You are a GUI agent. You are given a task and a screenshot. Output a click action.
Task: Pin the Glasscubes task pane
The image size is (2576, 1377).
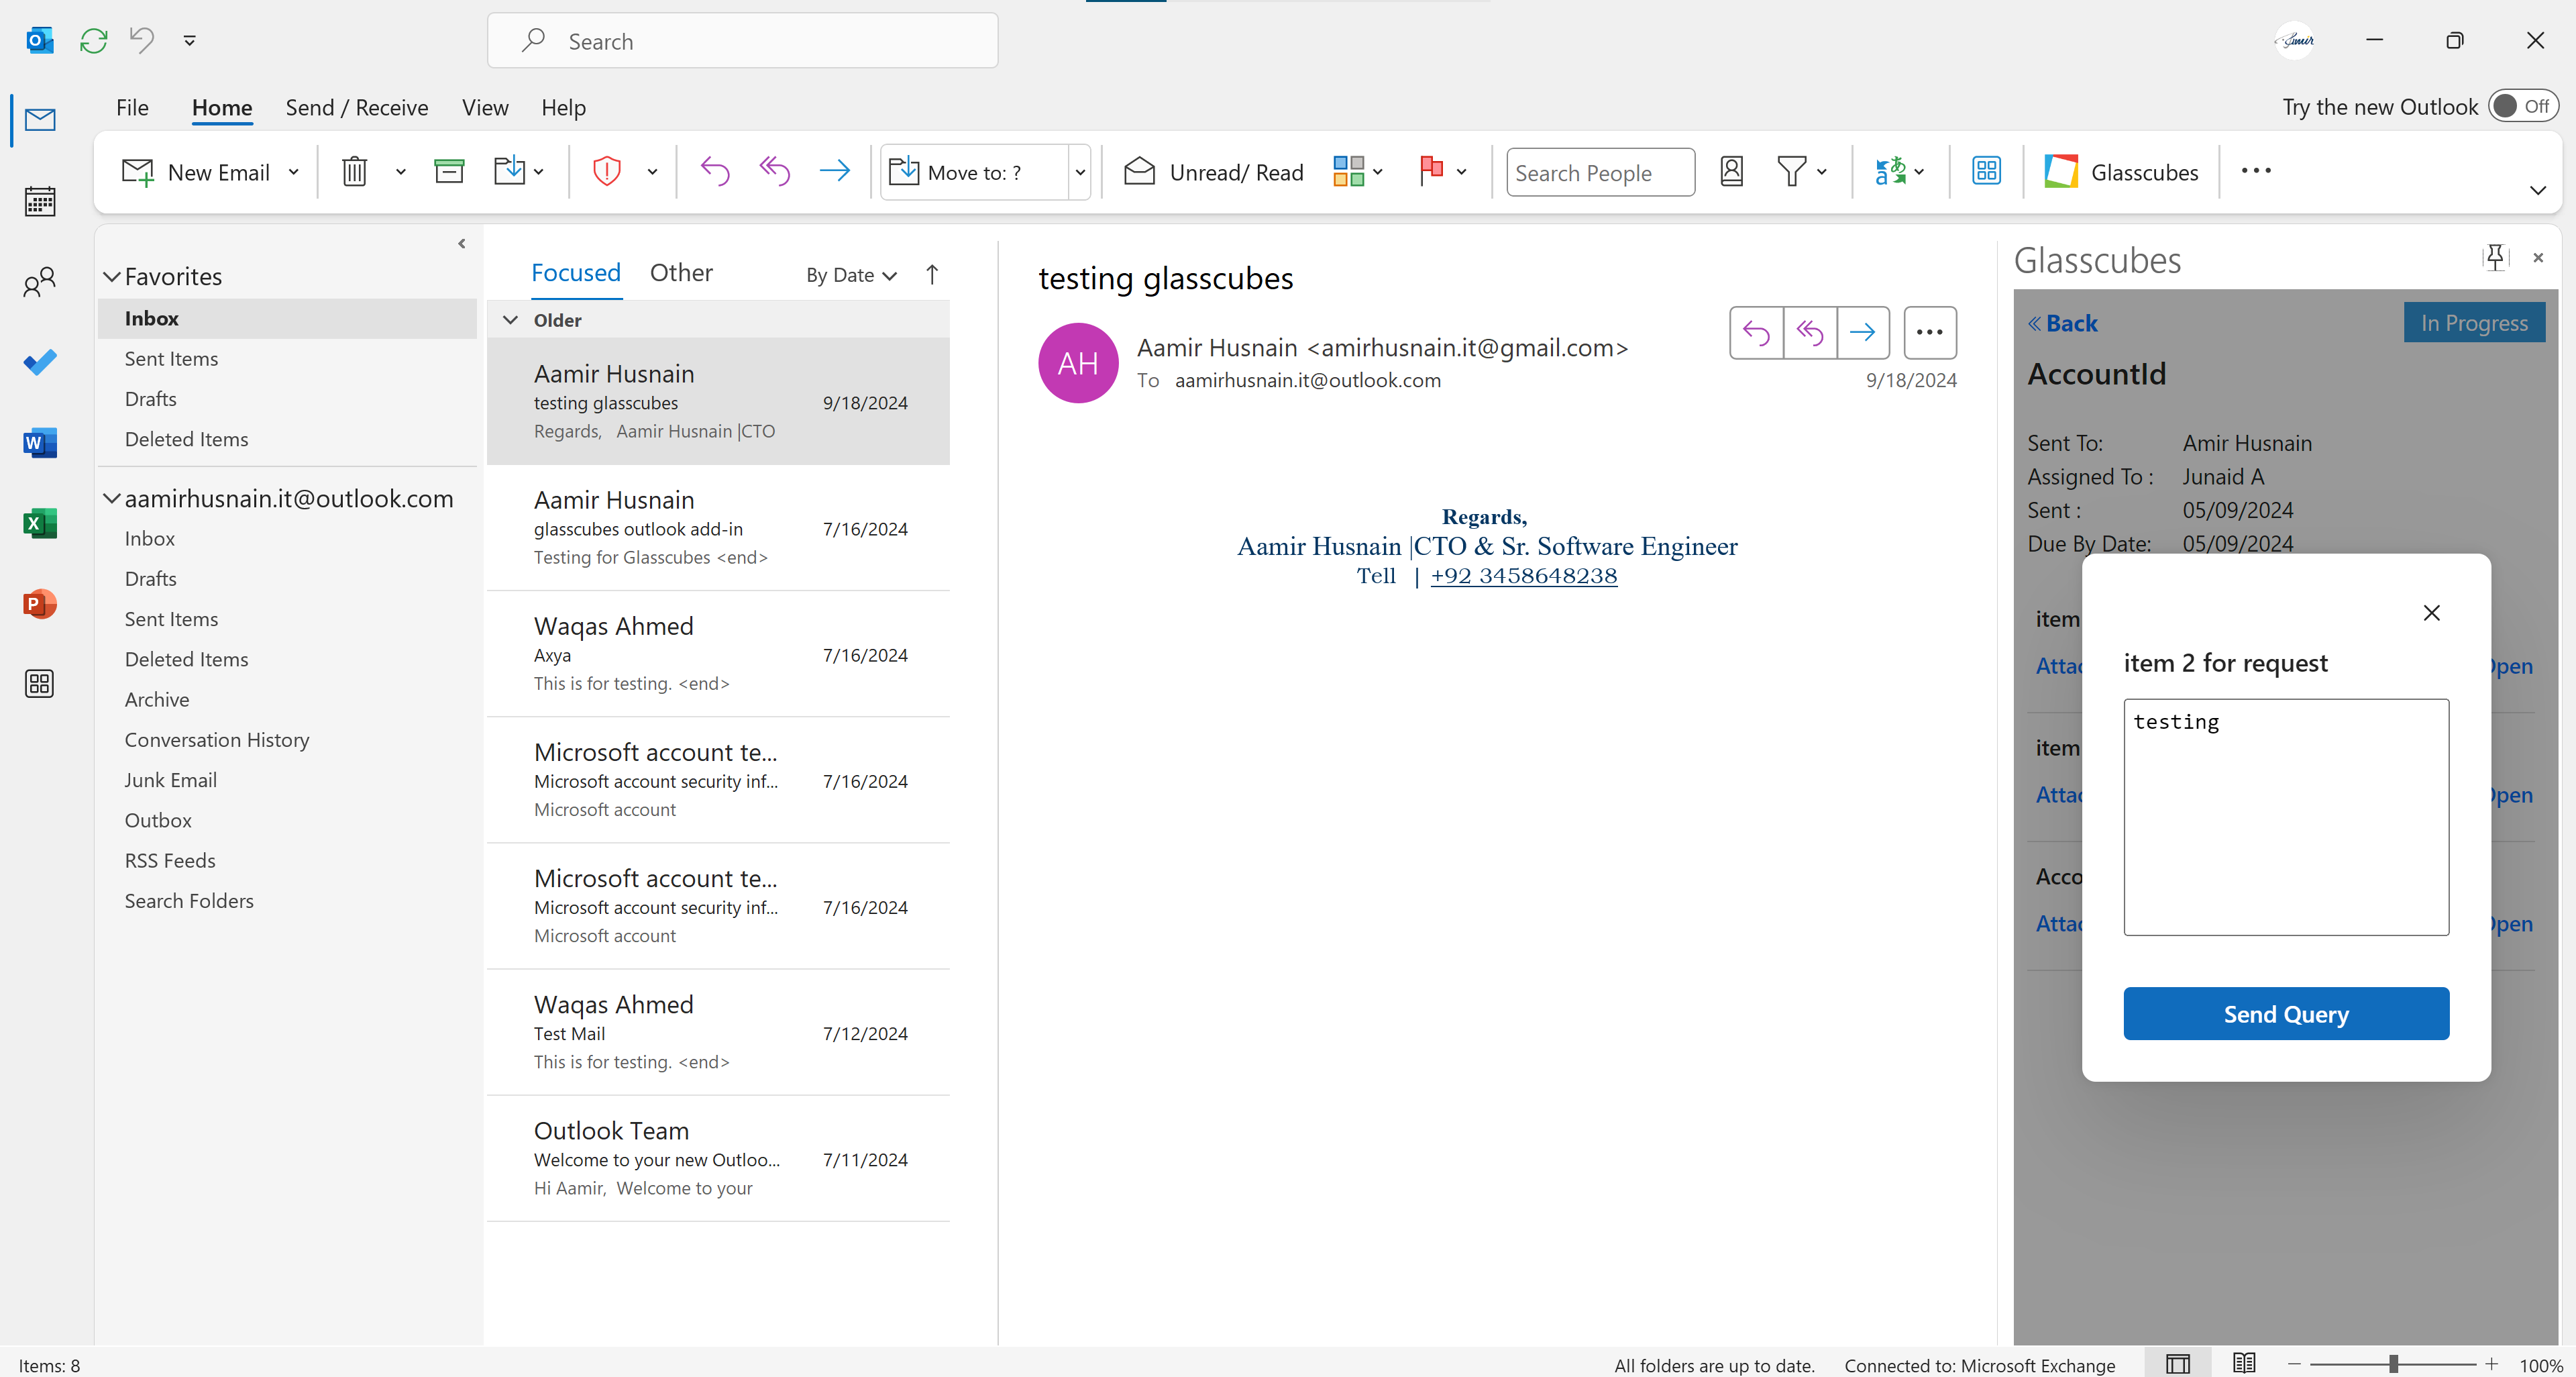coord(2495,257)
